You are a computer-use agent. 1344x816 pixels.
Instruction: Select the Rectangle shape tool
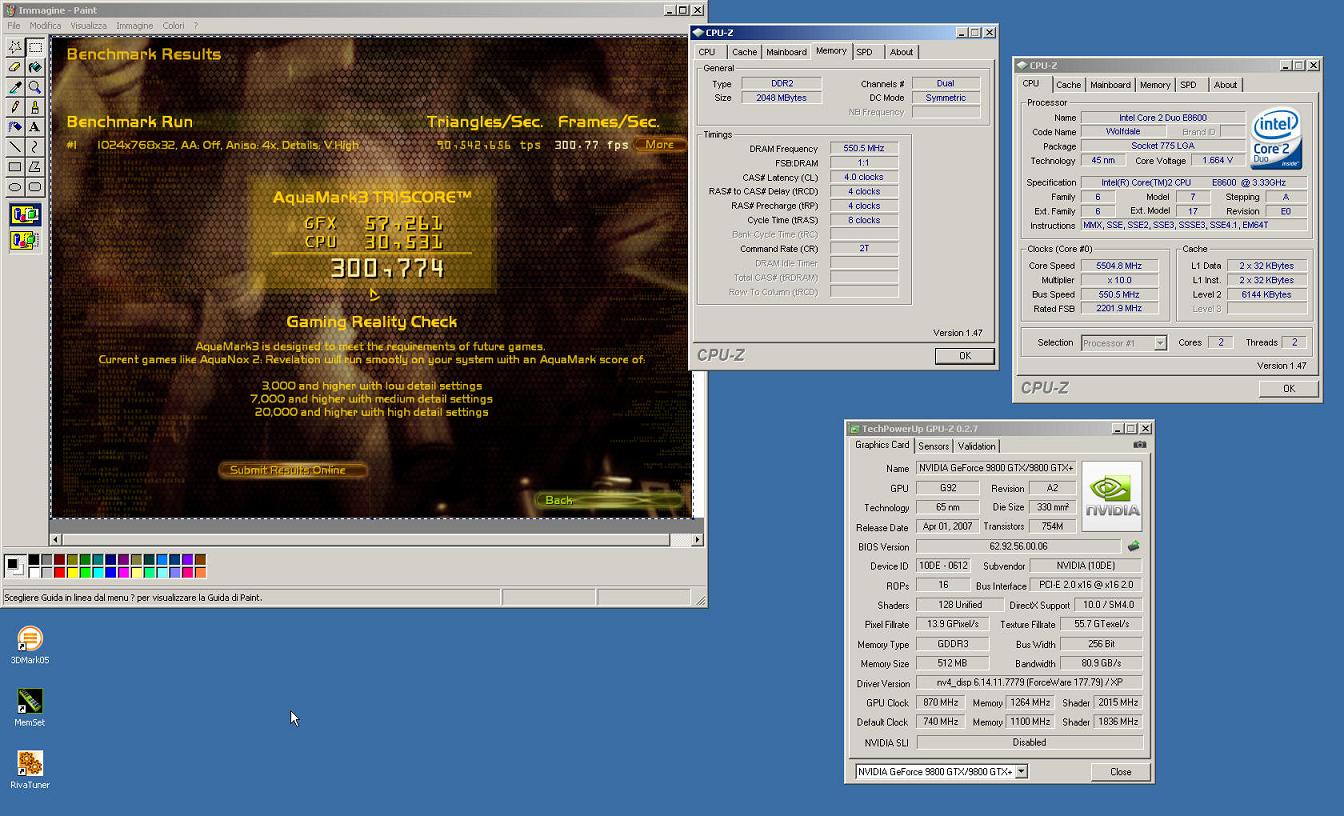click(x=15, y=167)
